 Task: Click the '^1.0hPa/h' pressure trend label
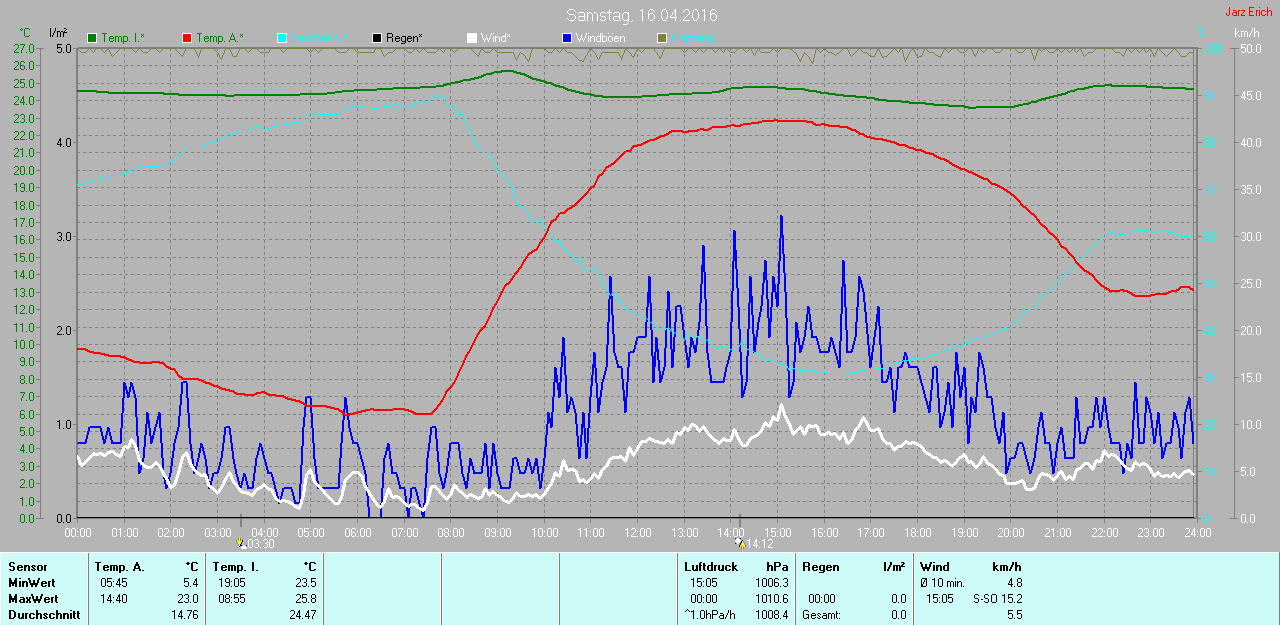[x=710, y=614]
